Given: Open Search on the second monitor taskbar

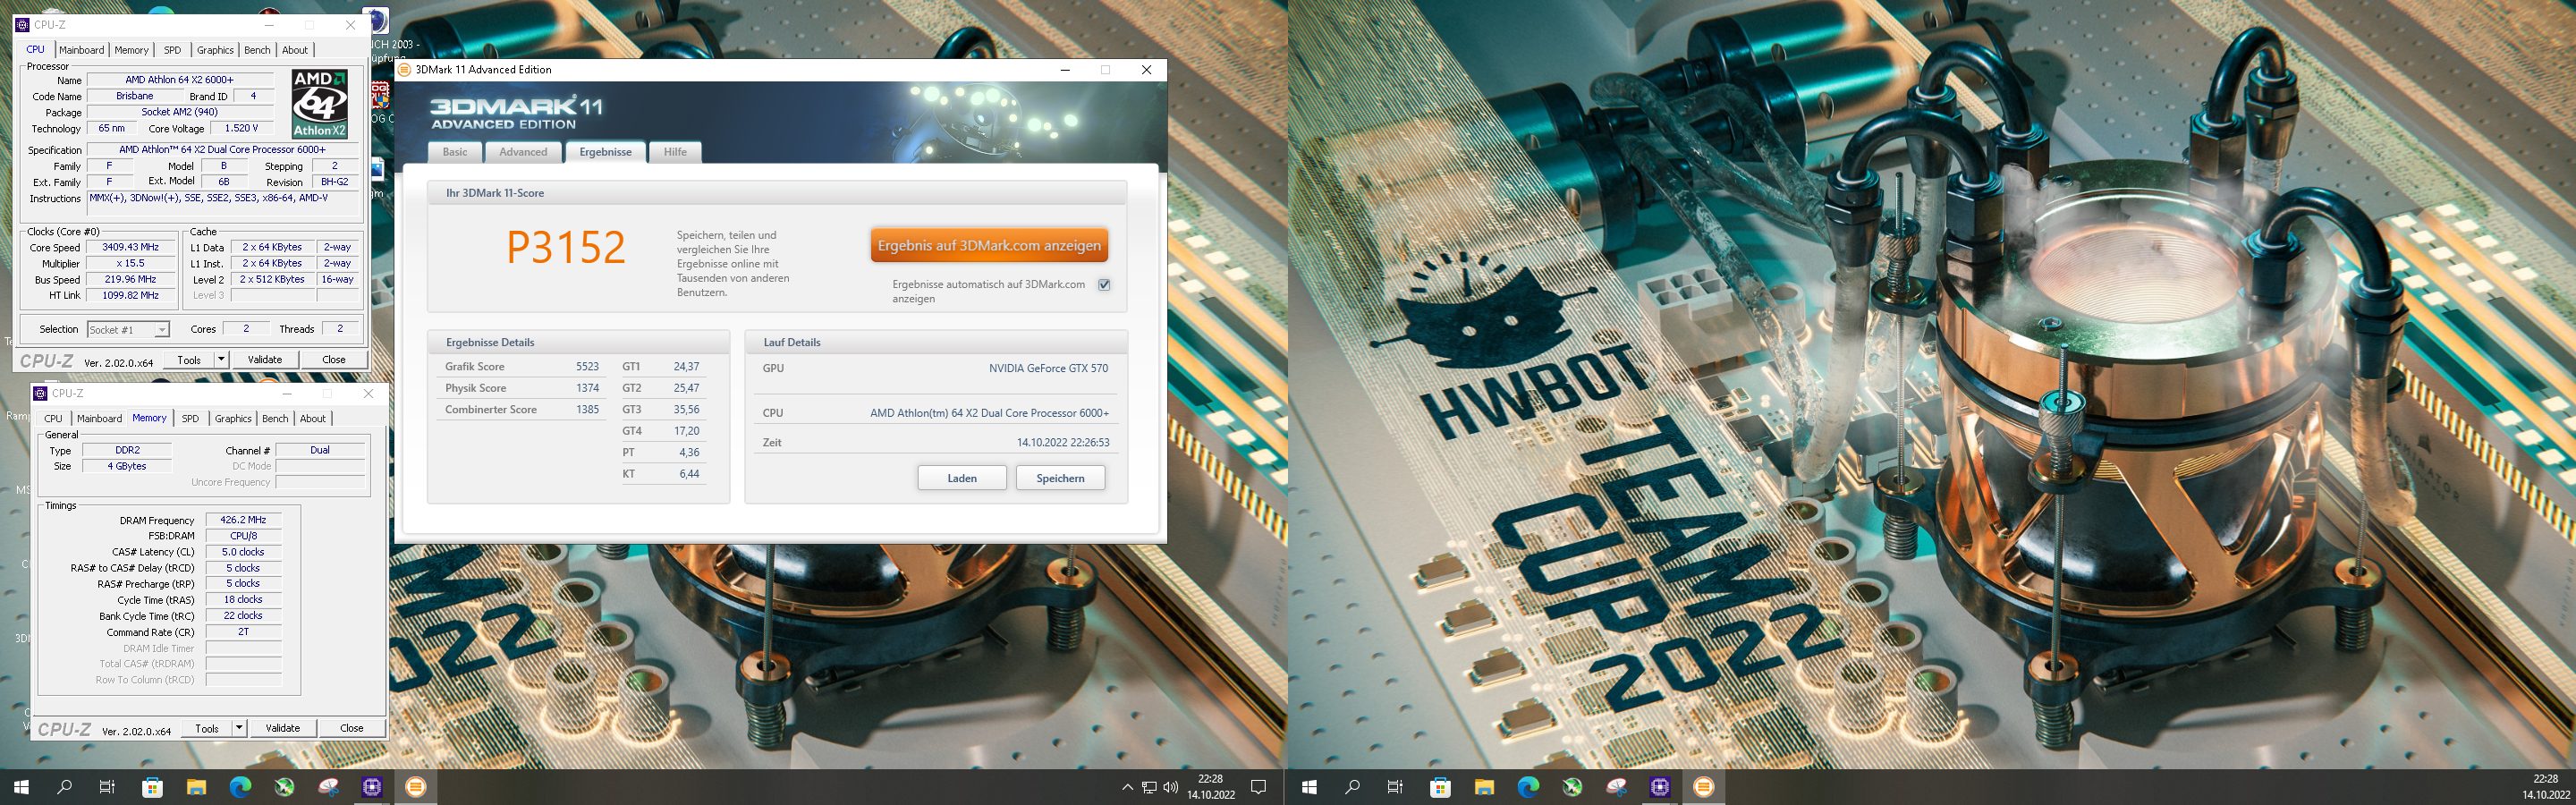Looking at the screenshot, I should pyautogui.click(x=1353, y=787).
